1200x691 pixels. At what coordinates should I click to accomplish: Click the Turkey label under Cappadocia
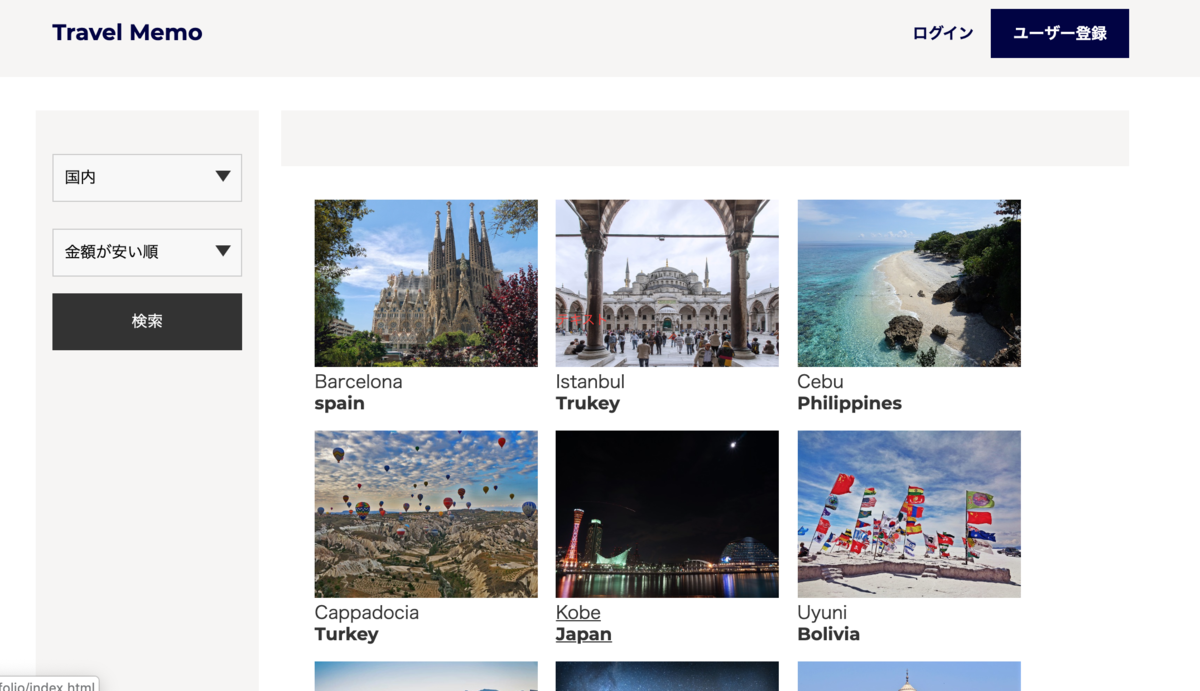(347, 635)
